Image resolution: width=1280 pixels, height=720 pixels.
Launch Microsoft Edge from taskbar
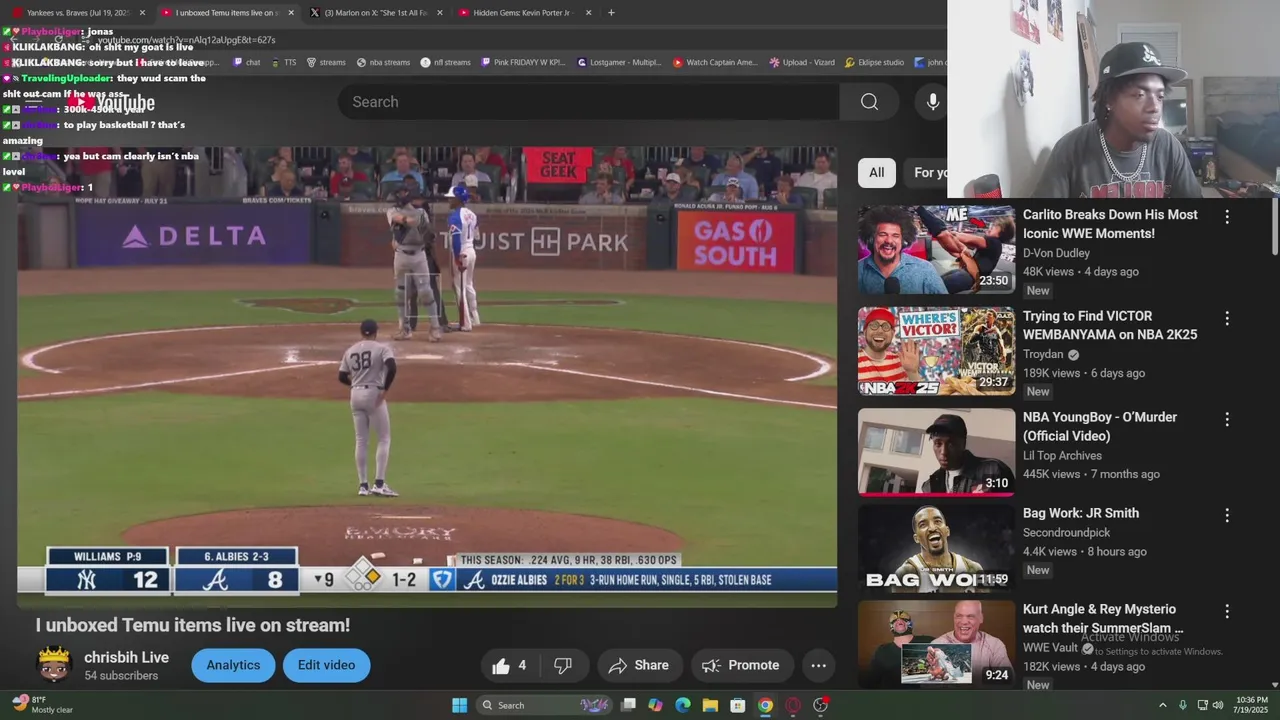[x=682, y=705]
